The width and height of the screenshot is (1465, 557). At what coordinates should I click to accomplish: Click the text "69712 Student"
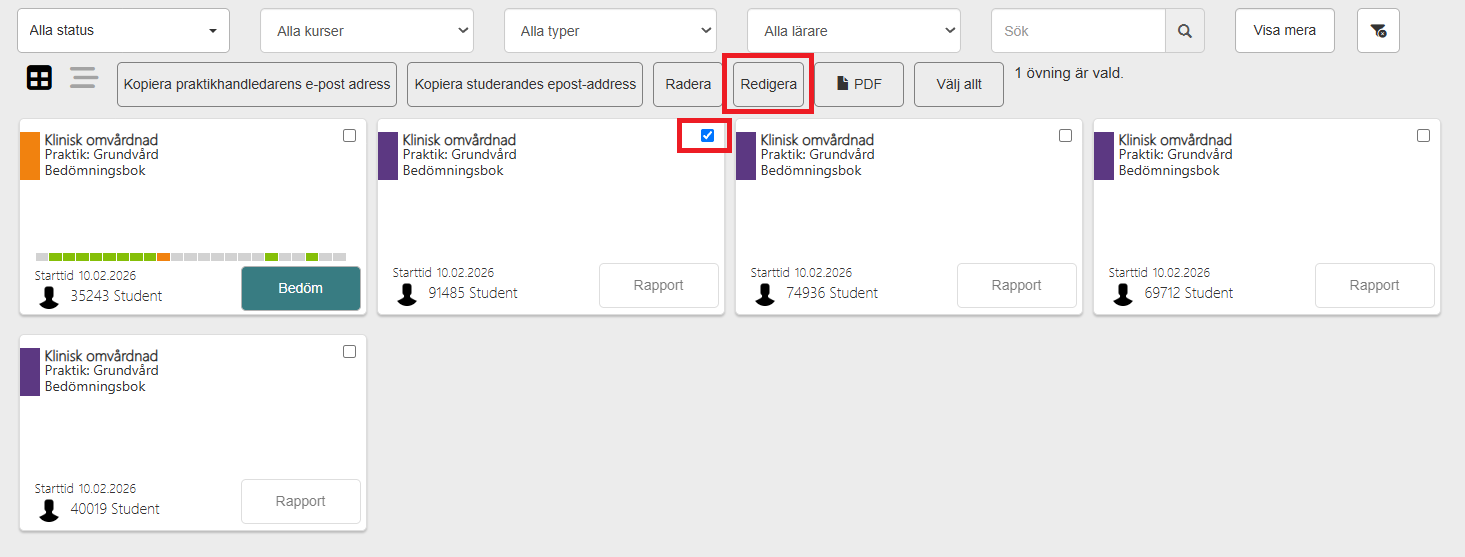(x=1189, y=293)
